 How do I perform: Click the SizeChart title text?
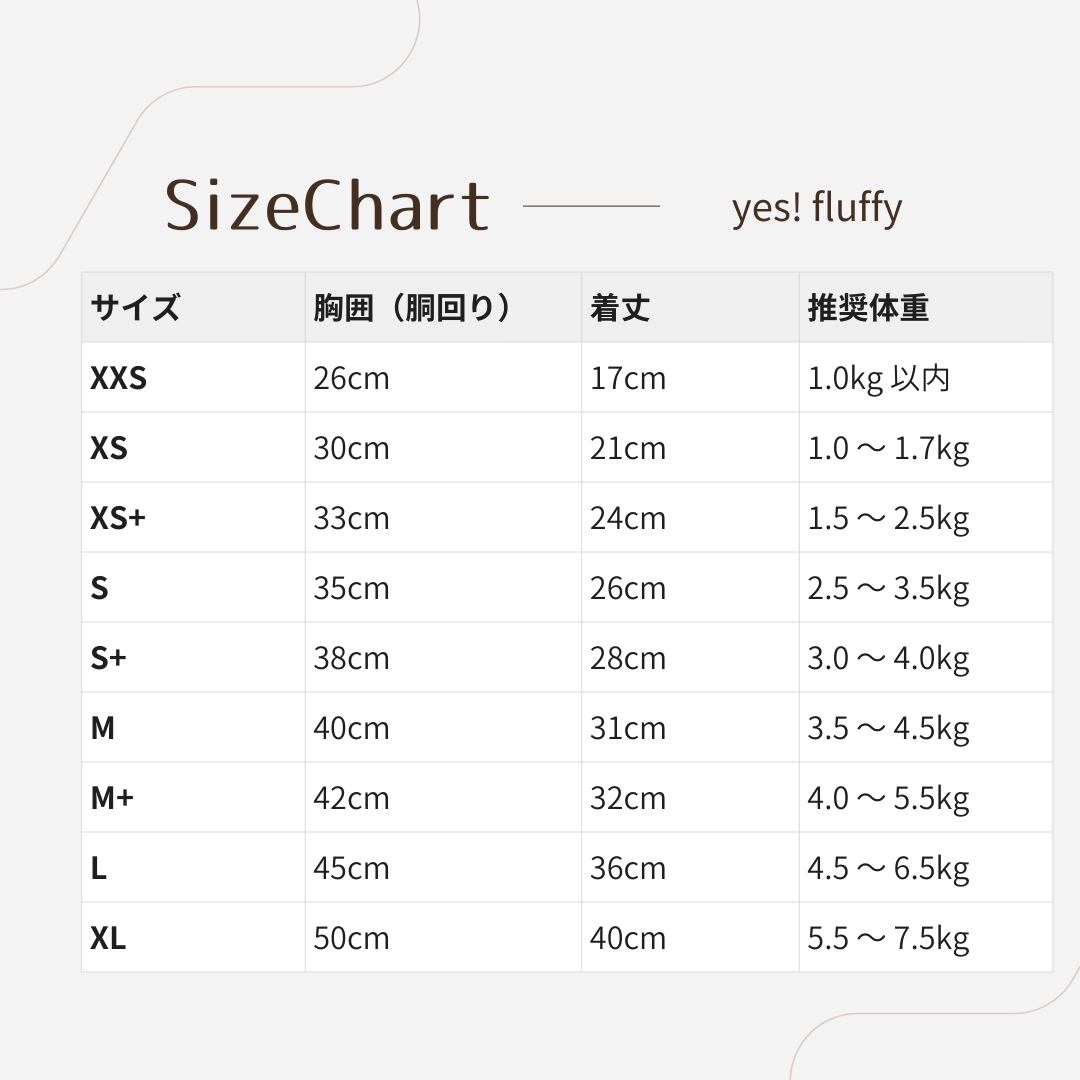point(327,206)
